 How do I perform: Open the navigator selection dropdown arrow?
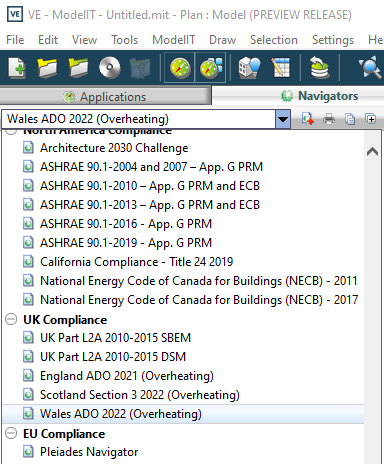point(283,119)
